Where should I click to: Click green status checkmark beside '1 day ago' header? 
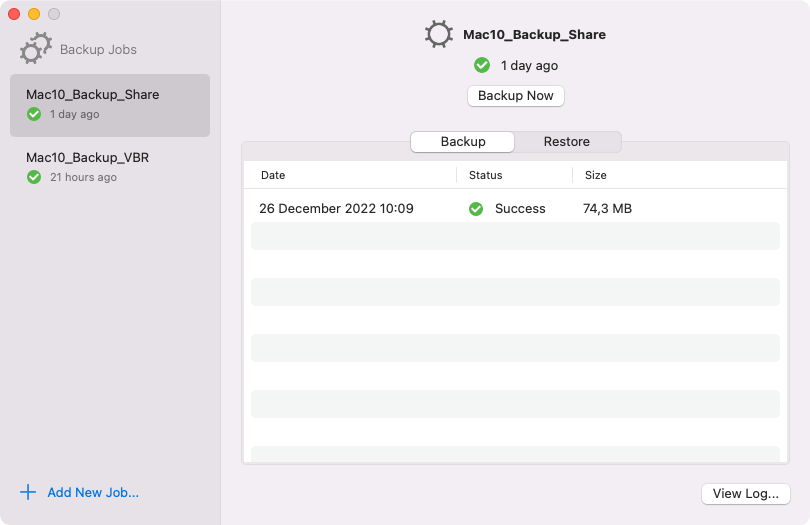point(481,65)
